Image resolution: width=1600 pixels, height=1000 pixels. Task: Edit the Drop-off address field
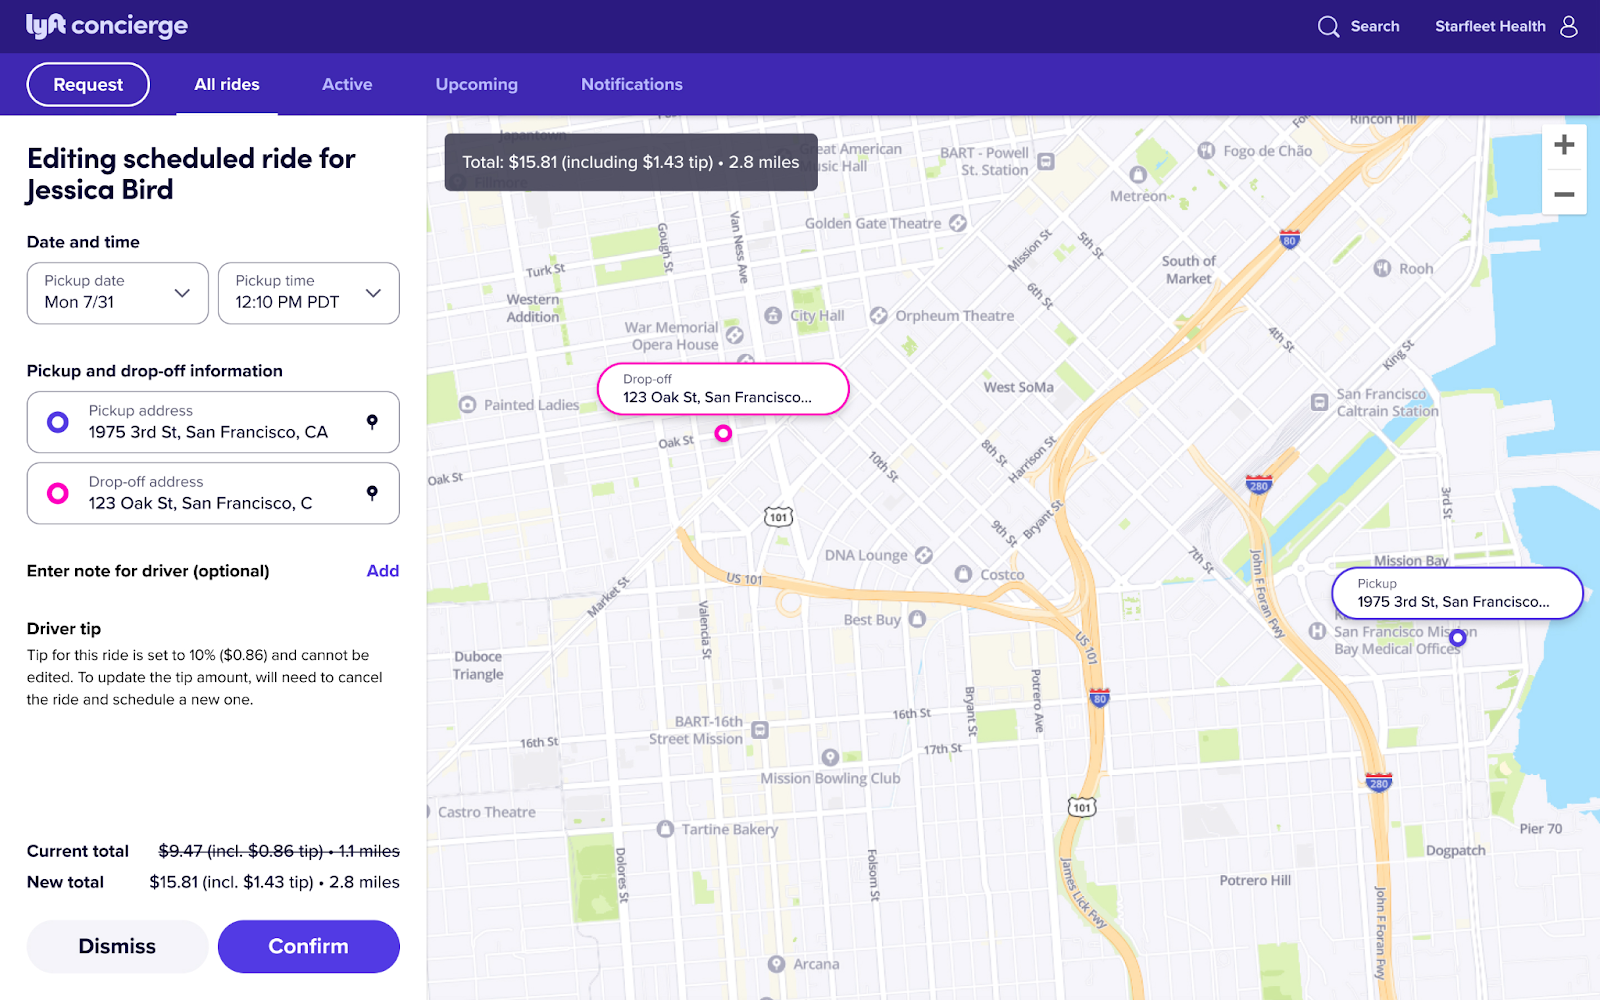click(213, 493)
